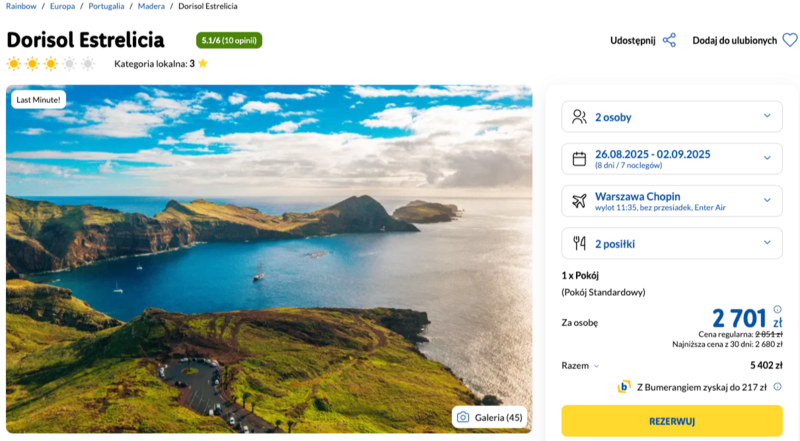This screenshot has height=441, width=800.
Task: Click the REZERWUJ booking button
Action: coord(672,421)
